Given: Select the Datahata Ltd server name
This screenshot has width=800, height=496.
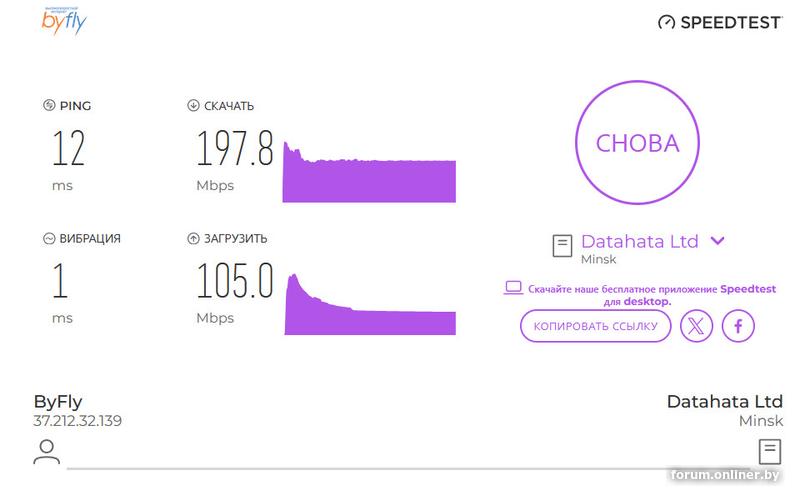Looking at the screenshot, I should [x=639, y=241].
